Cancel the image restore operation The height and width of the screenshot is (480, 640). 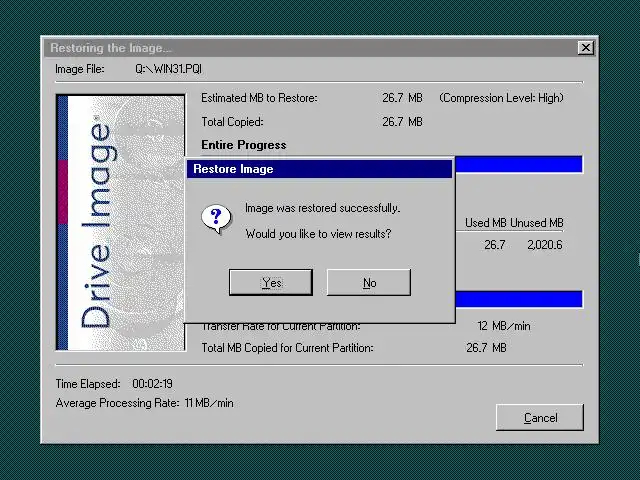point(540,418)
